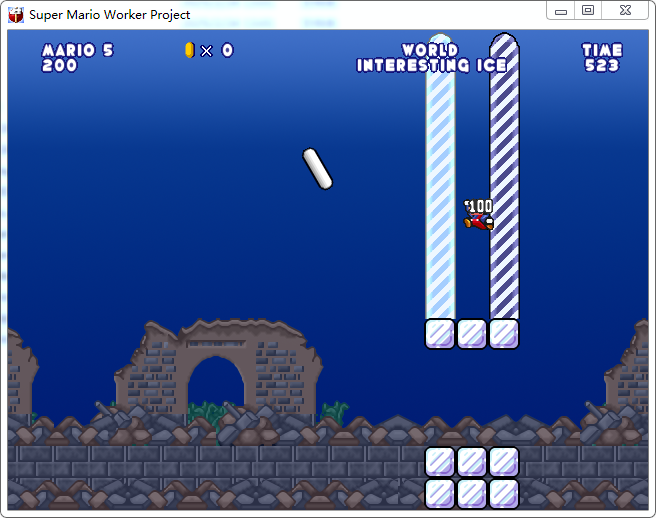Screen dimensions: 656x518
Task: Click the 100 points popup
Action: coord(479,206)
